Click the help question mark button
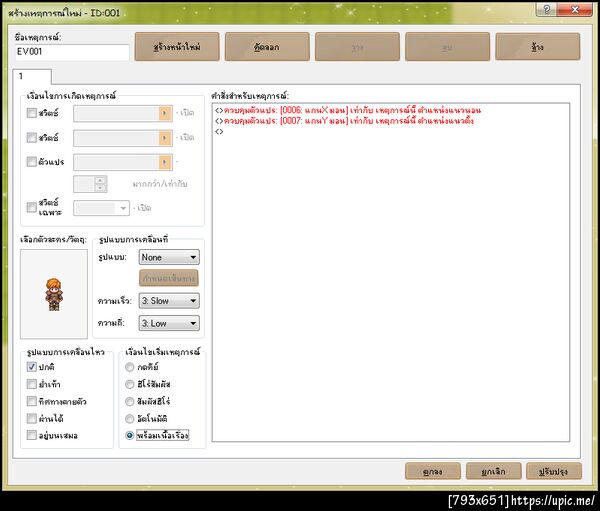The image size is (600, 511). pos(546,9)
